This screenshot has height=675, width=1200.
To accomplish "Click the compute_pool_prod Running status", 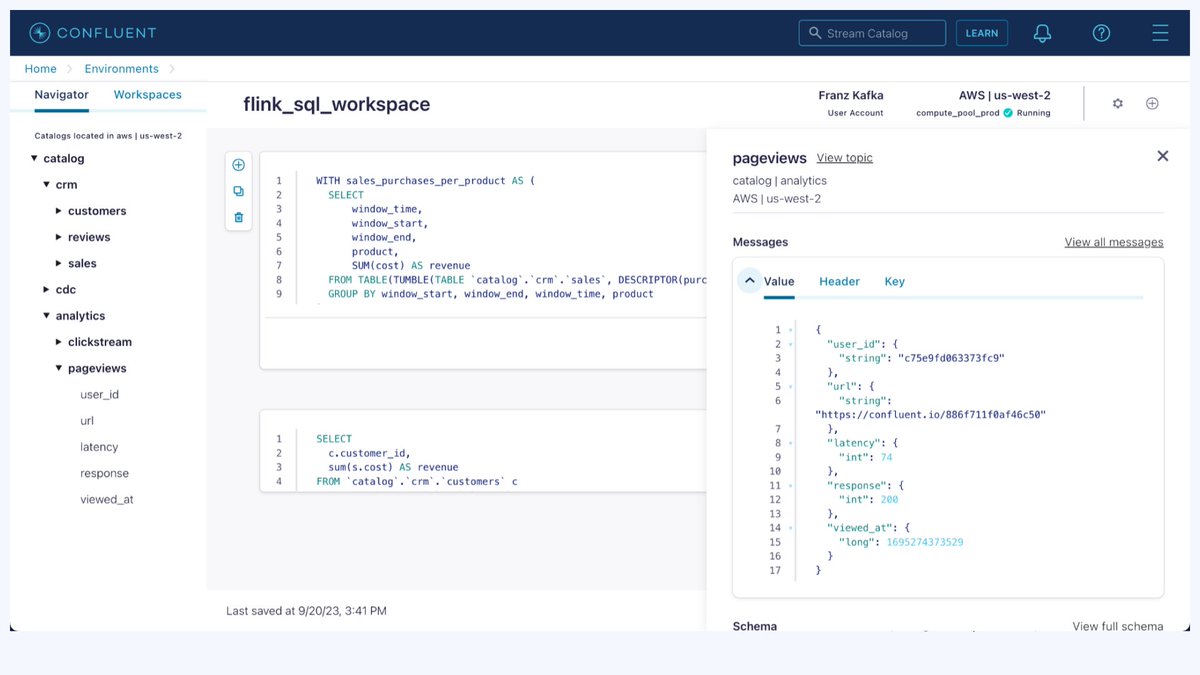I will (983, 113).
